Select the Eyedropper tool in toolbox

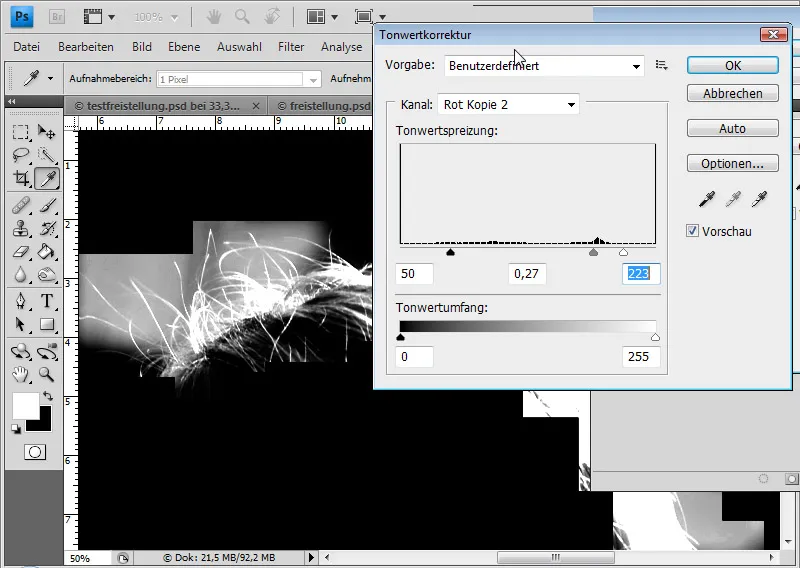point(47,179)
